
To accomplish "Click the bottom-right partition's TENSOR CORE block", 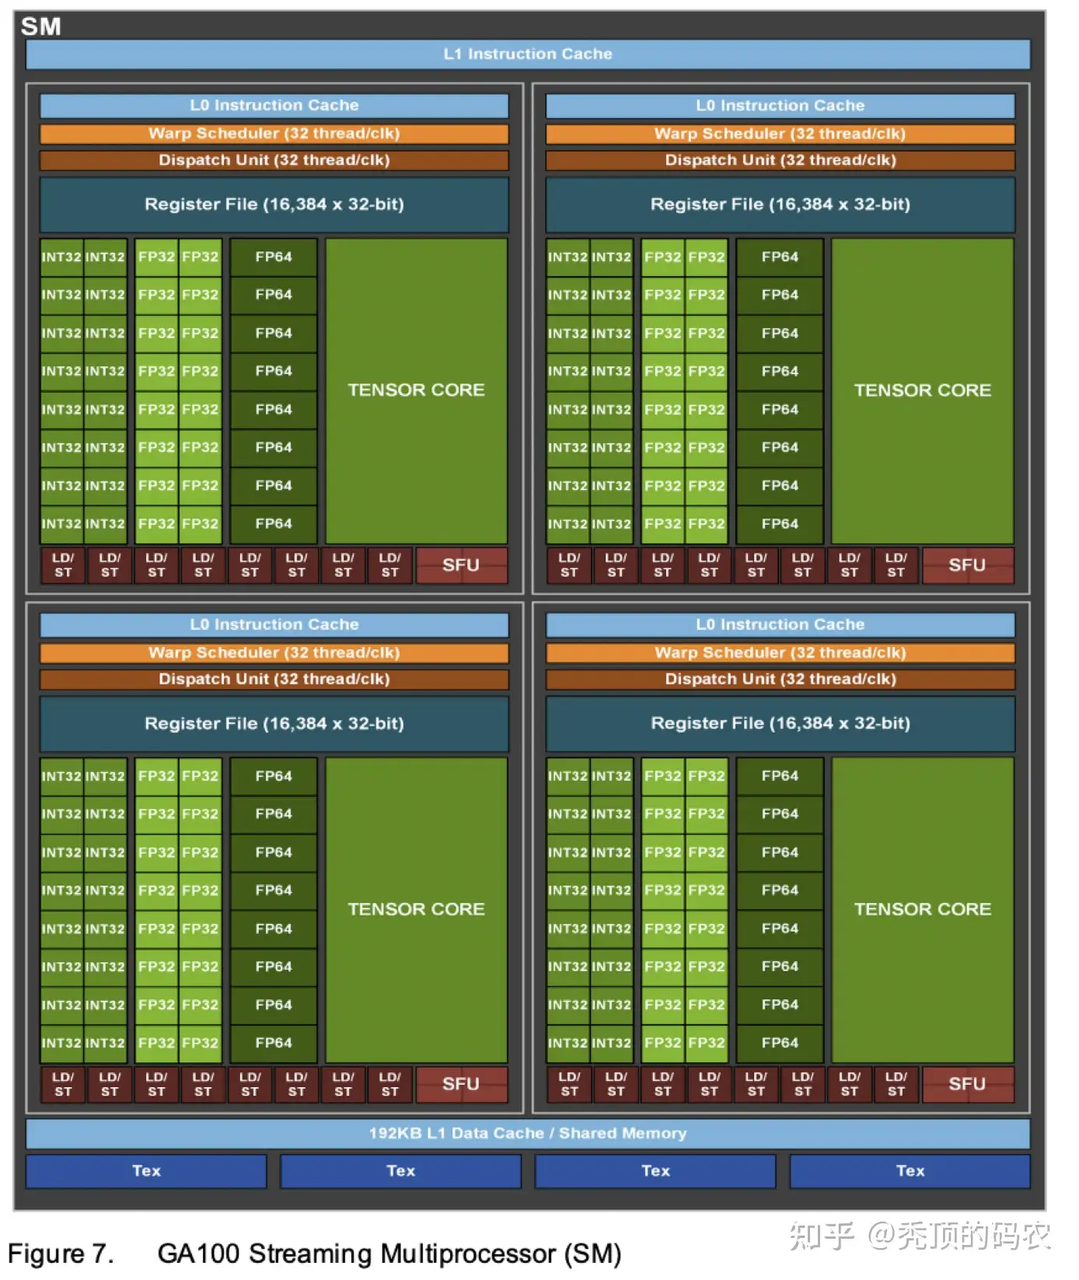I will (x=922, y=909).
